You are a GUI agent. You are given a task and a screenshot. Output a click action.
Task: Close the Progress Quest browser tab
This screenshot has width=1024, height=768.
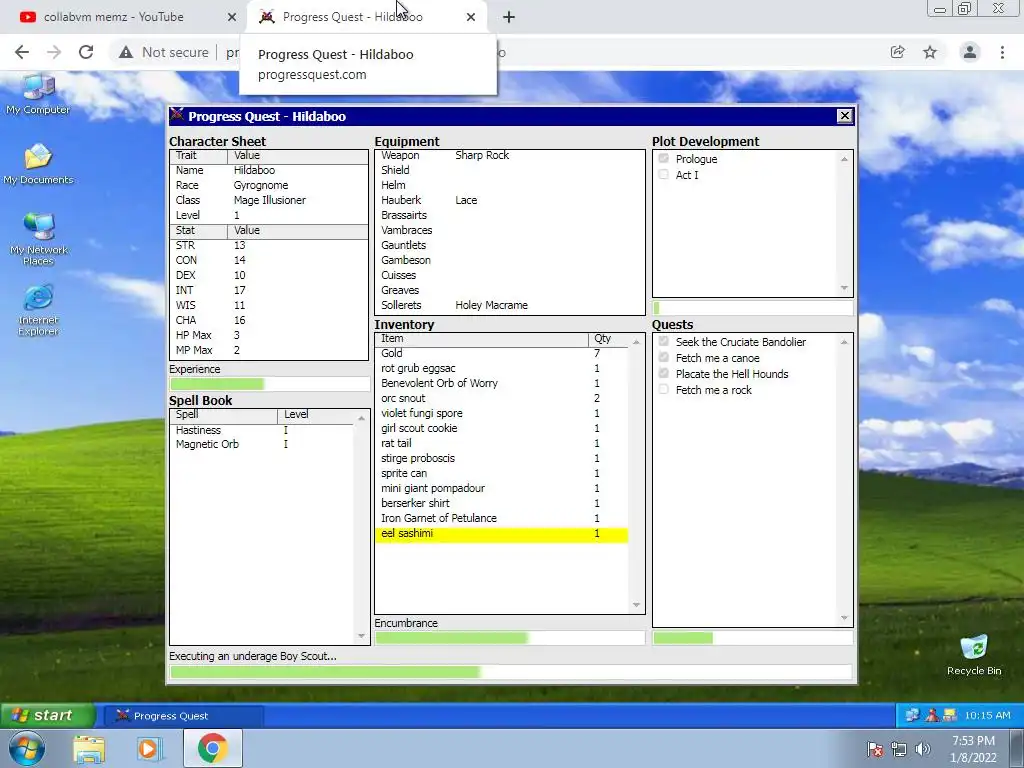click(471, 17)
